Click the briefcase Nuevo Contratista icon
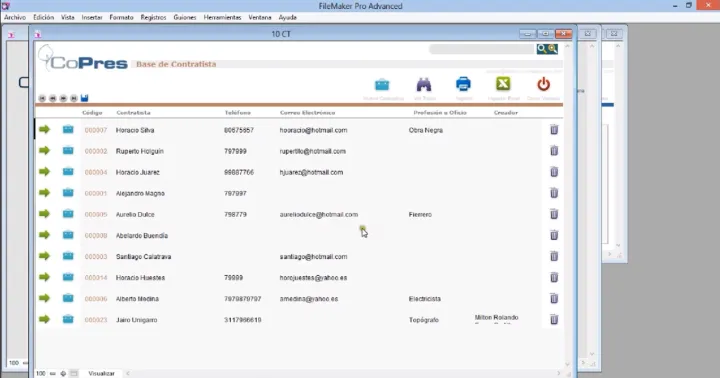Viewport: 720px width, 378px height. pyautogui.click(x=382, y=85)
